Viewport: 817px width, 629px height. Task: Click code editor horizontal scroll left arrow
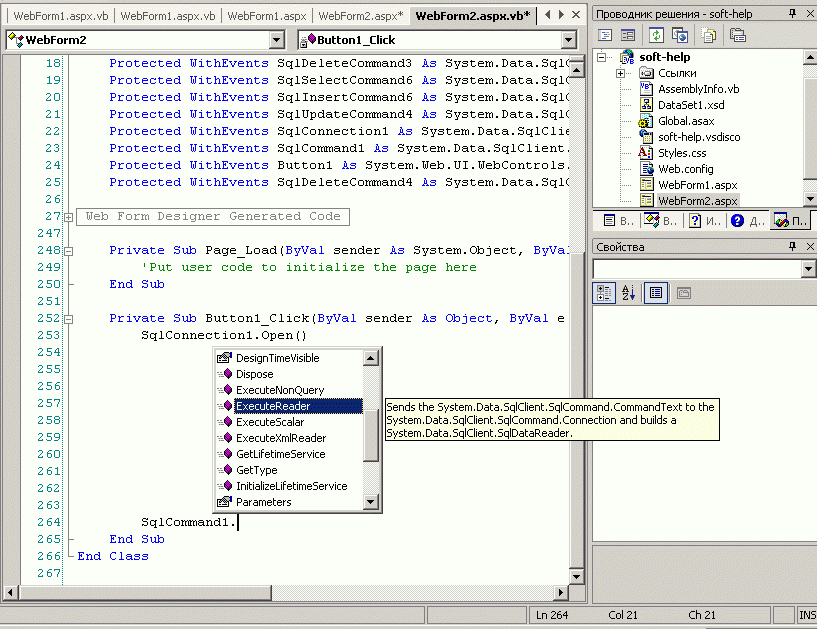coord(10,593)
